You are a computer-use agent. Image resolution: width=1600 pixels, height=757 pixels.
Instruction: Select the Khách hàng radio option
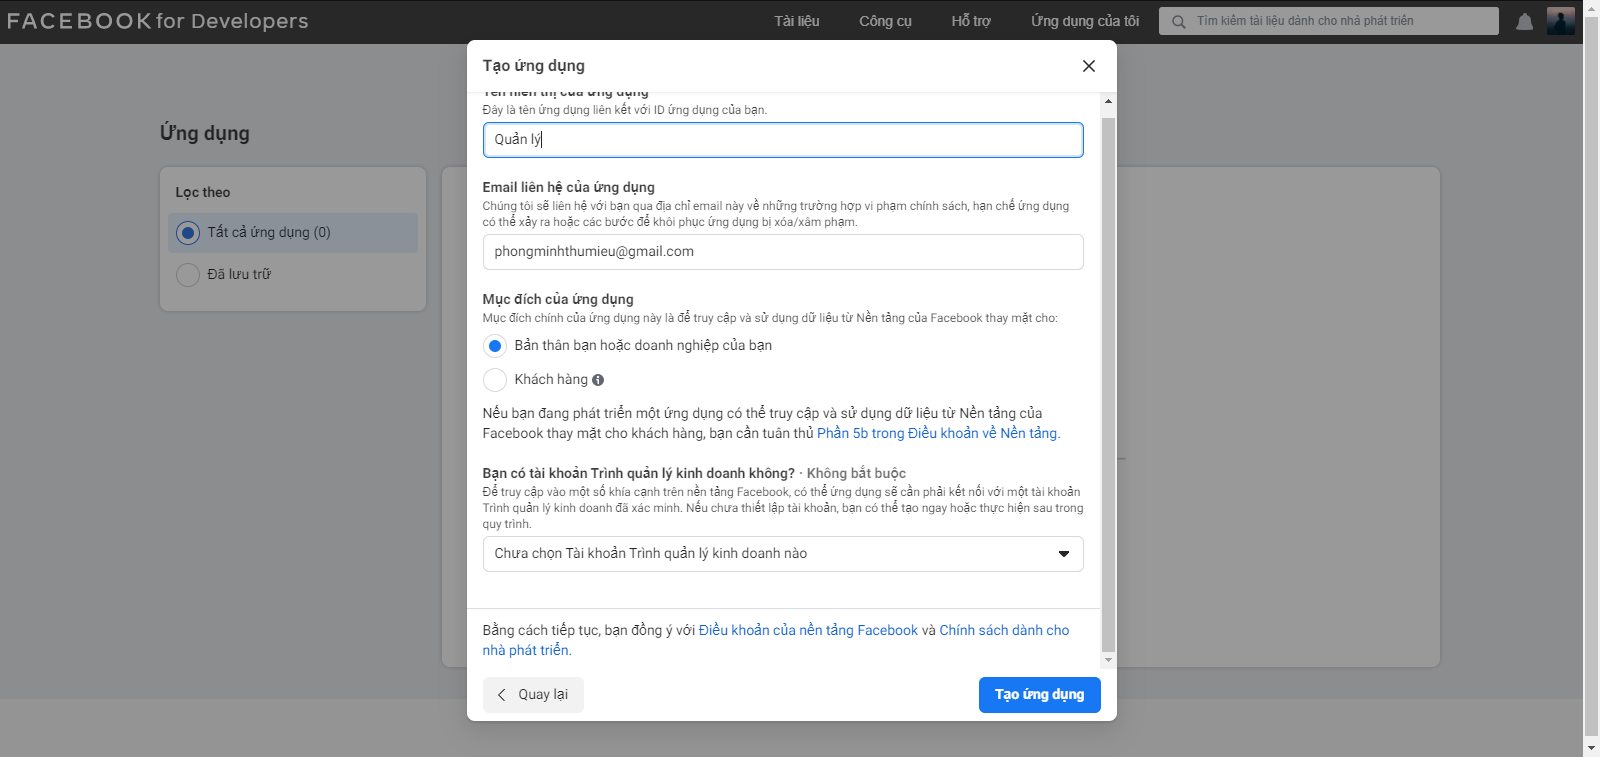(495, 380)
